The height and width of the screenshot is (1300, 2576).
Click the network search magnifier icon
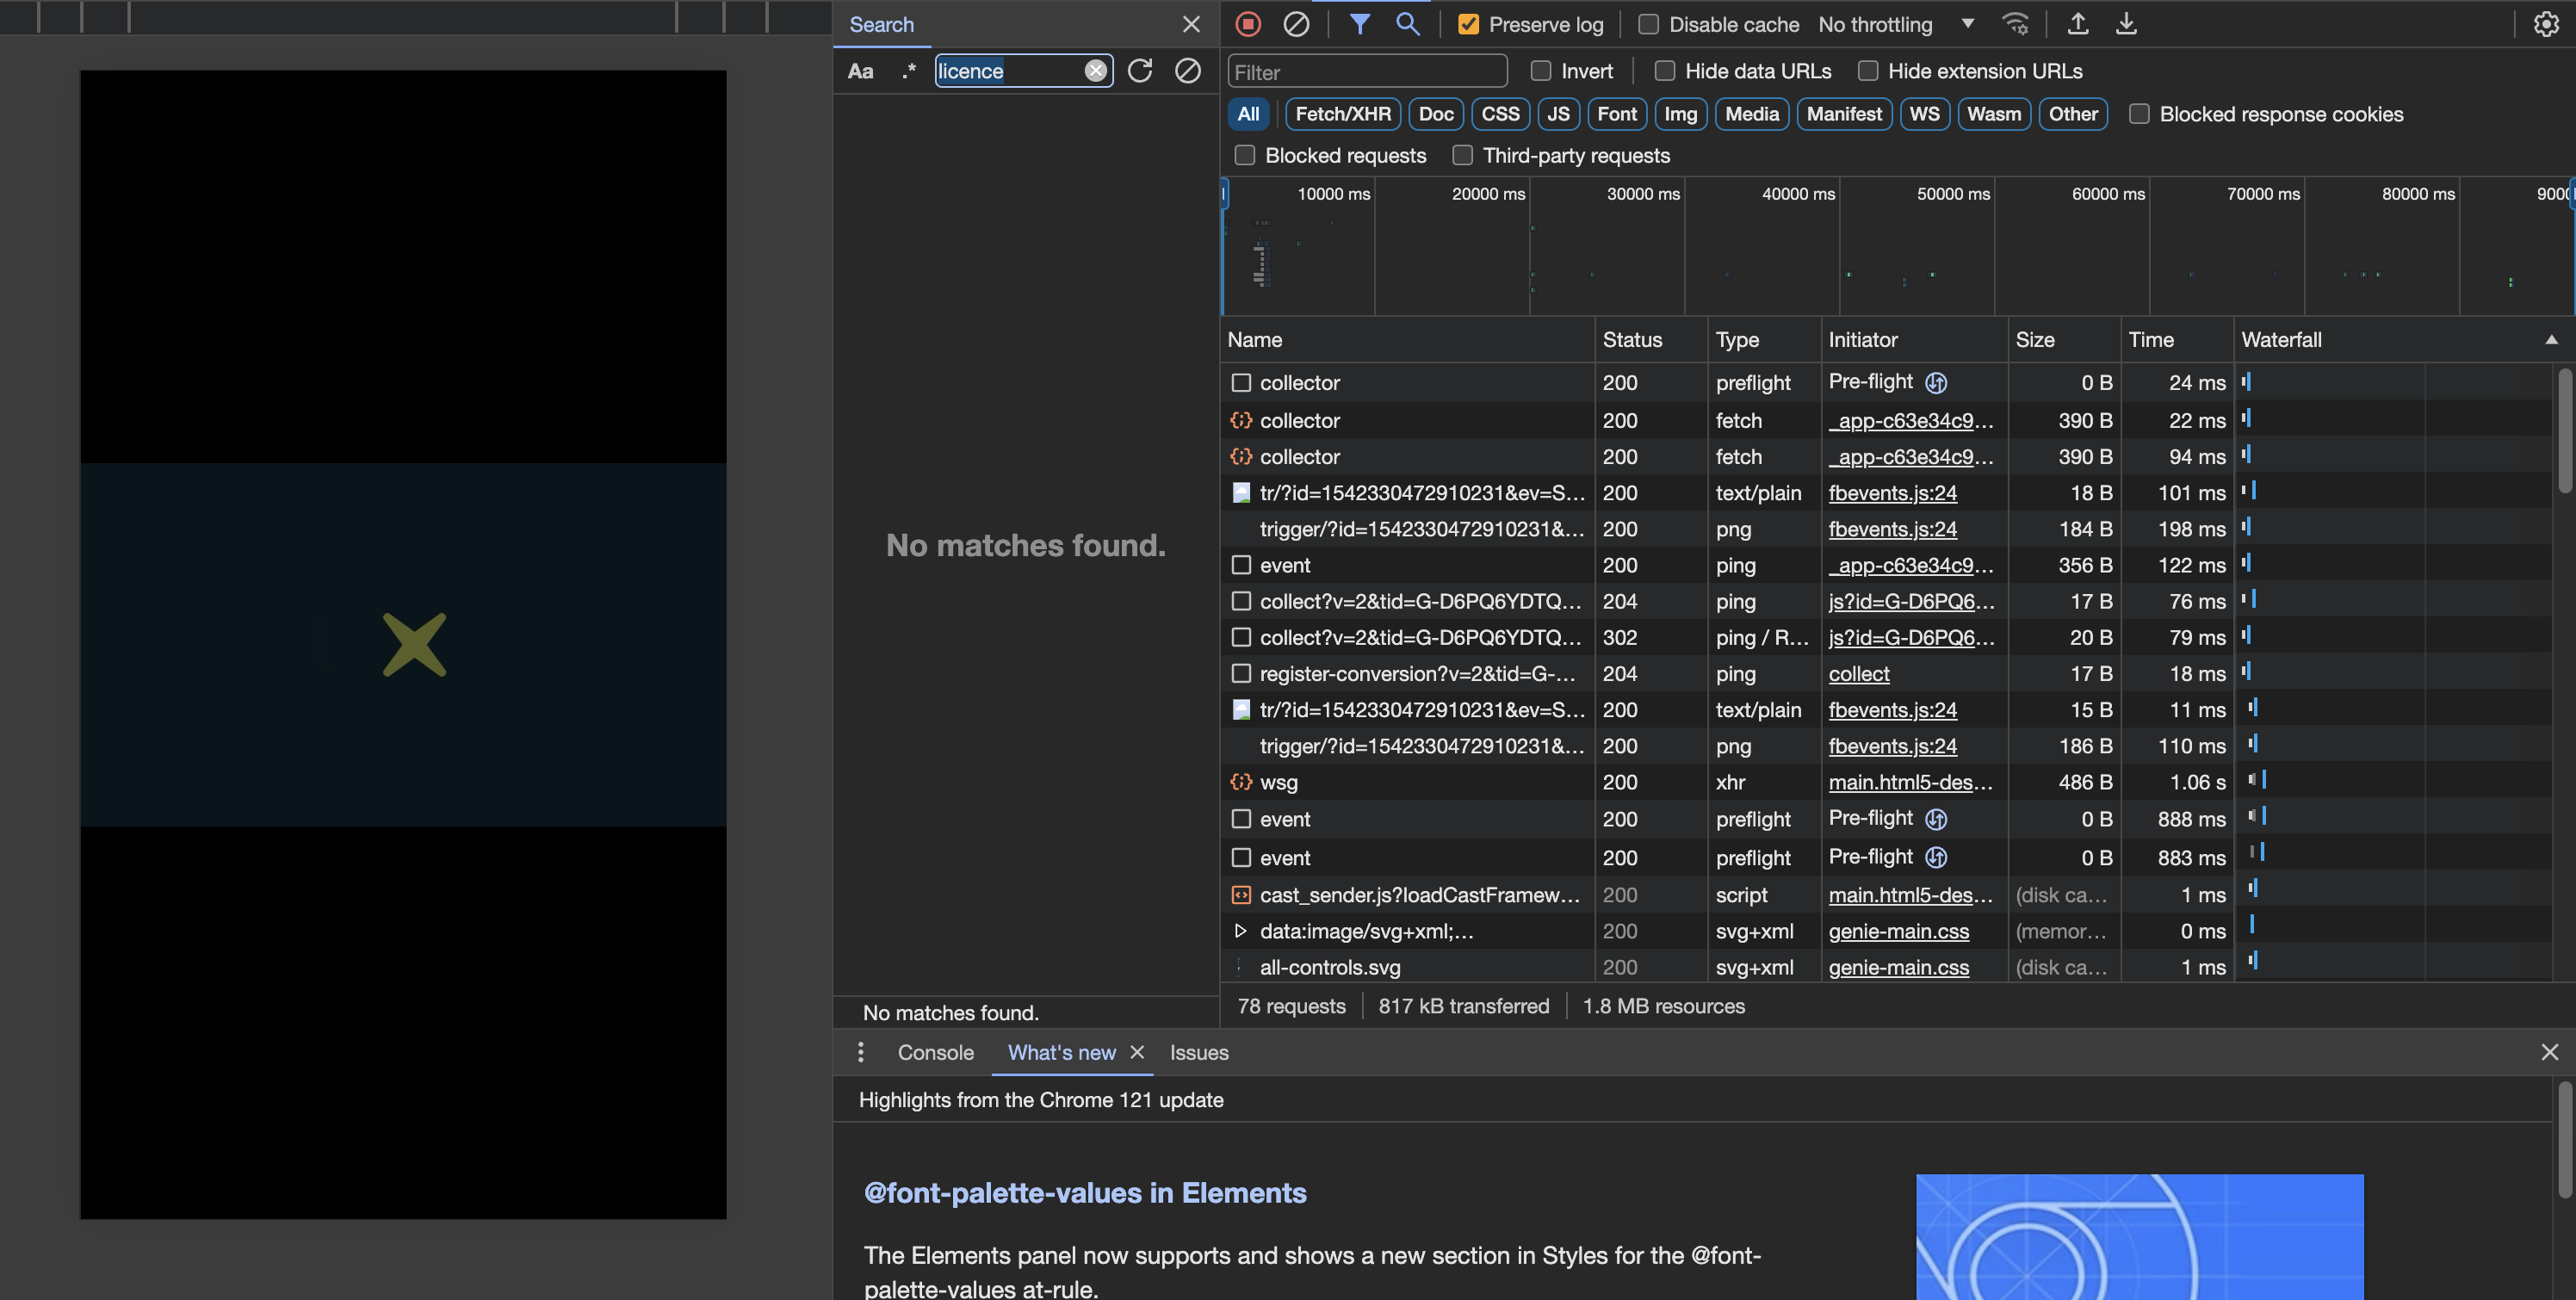click(x=1407, y=24)
